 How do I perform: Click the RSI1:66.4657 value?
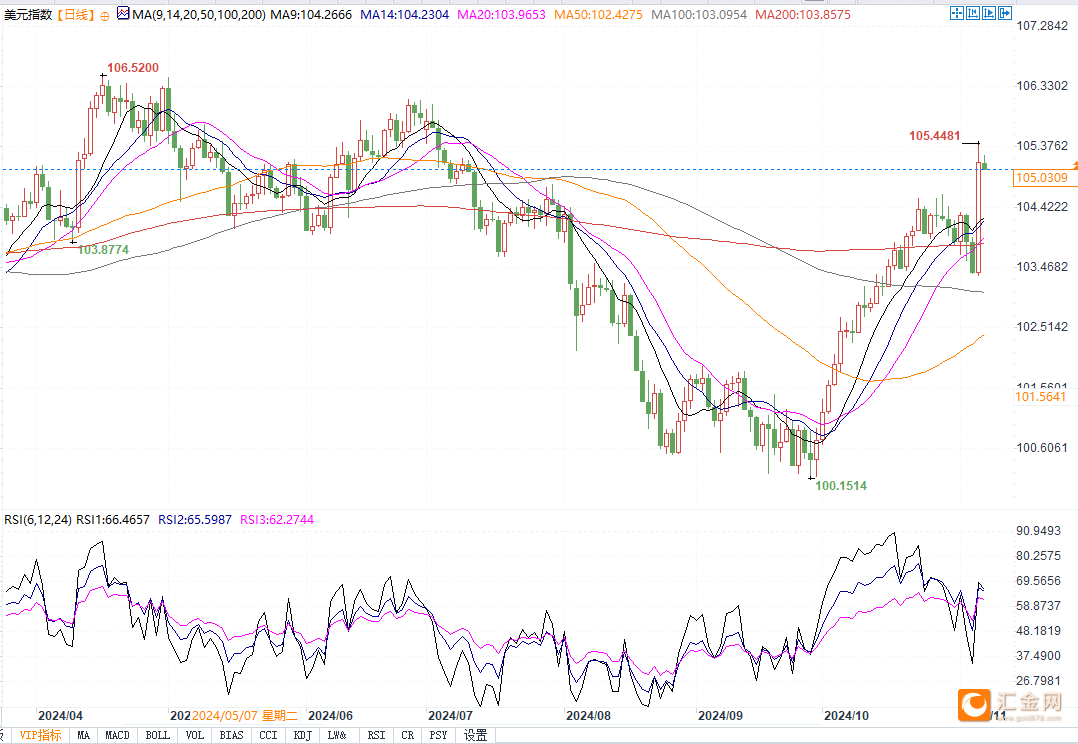point(113,520)
